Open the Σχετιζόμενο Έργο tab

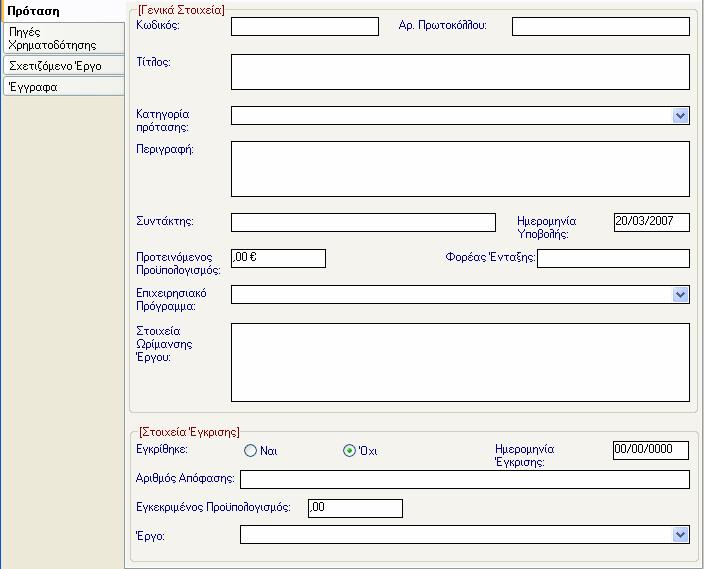64,66
